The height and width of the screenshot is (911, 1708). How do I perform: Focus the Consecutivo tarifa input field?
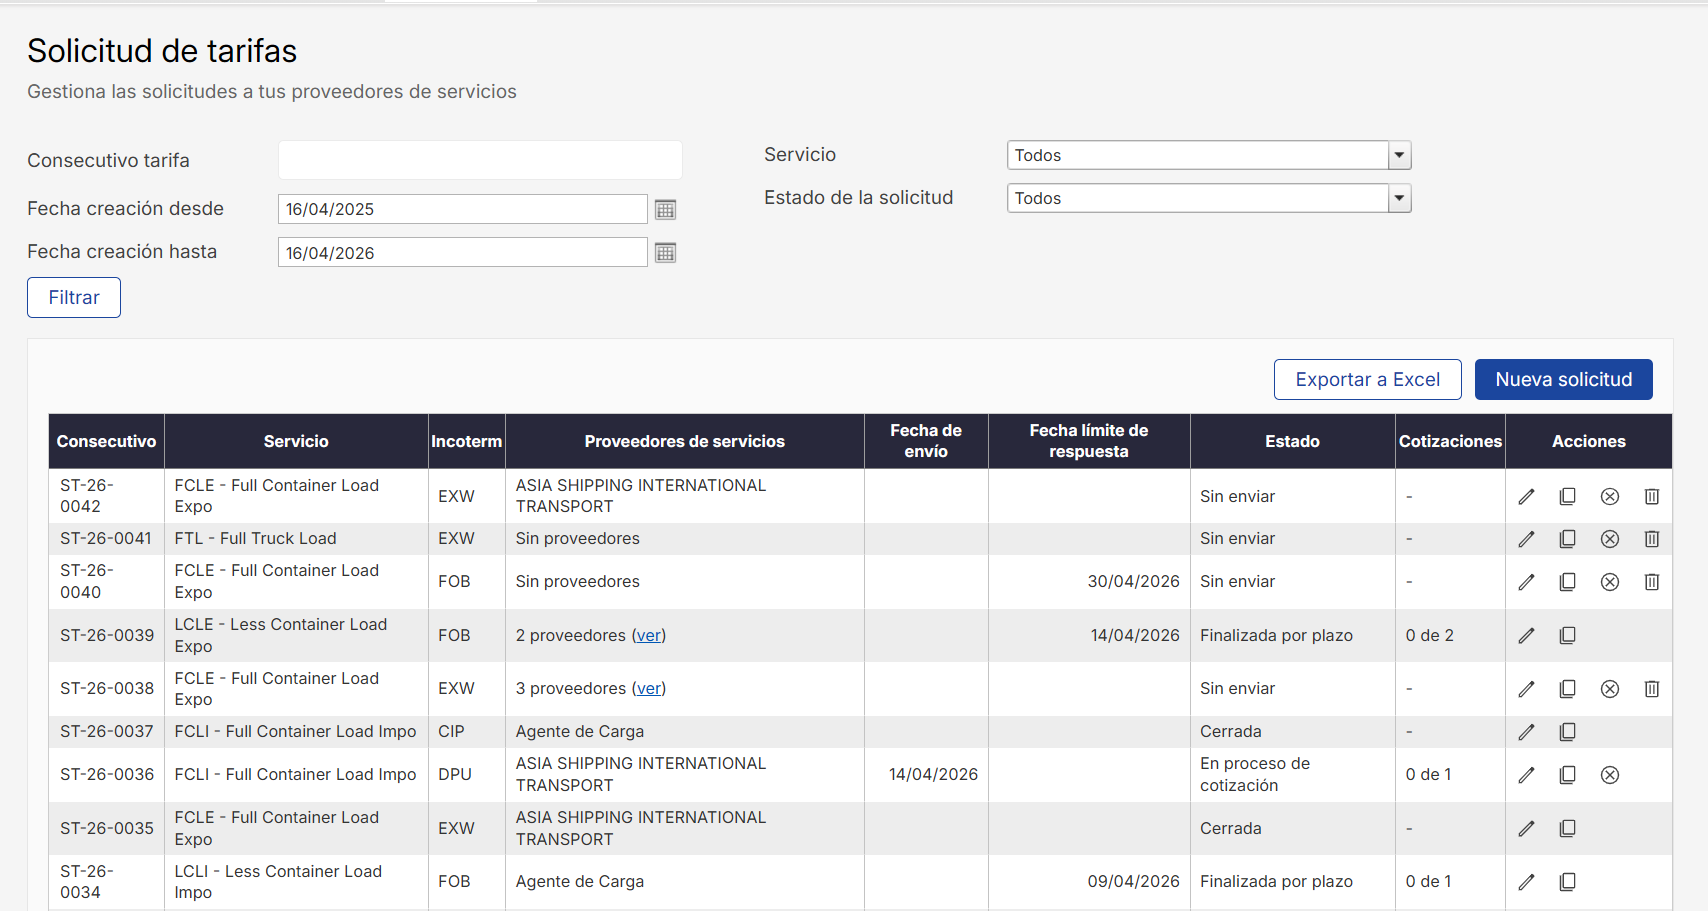(x=480, y=160)
